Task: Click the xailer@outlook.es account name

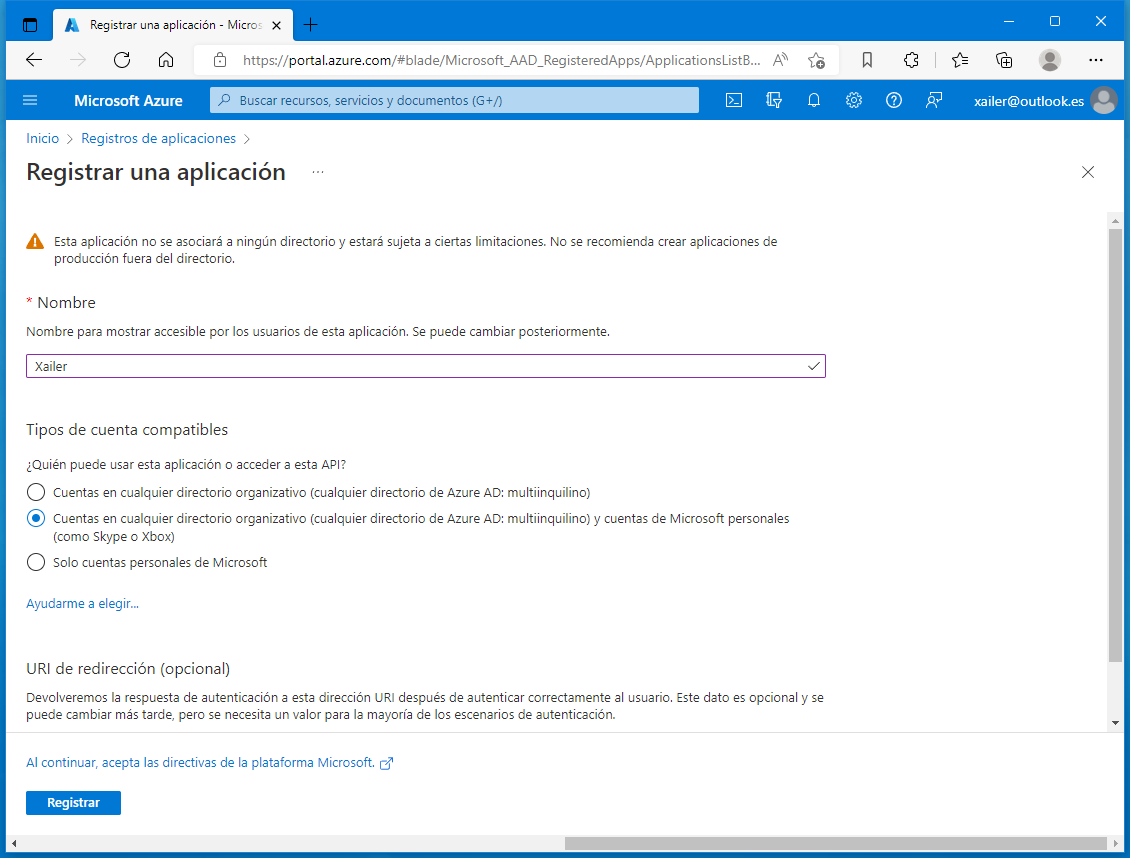Action: [x=1028, y=102]
